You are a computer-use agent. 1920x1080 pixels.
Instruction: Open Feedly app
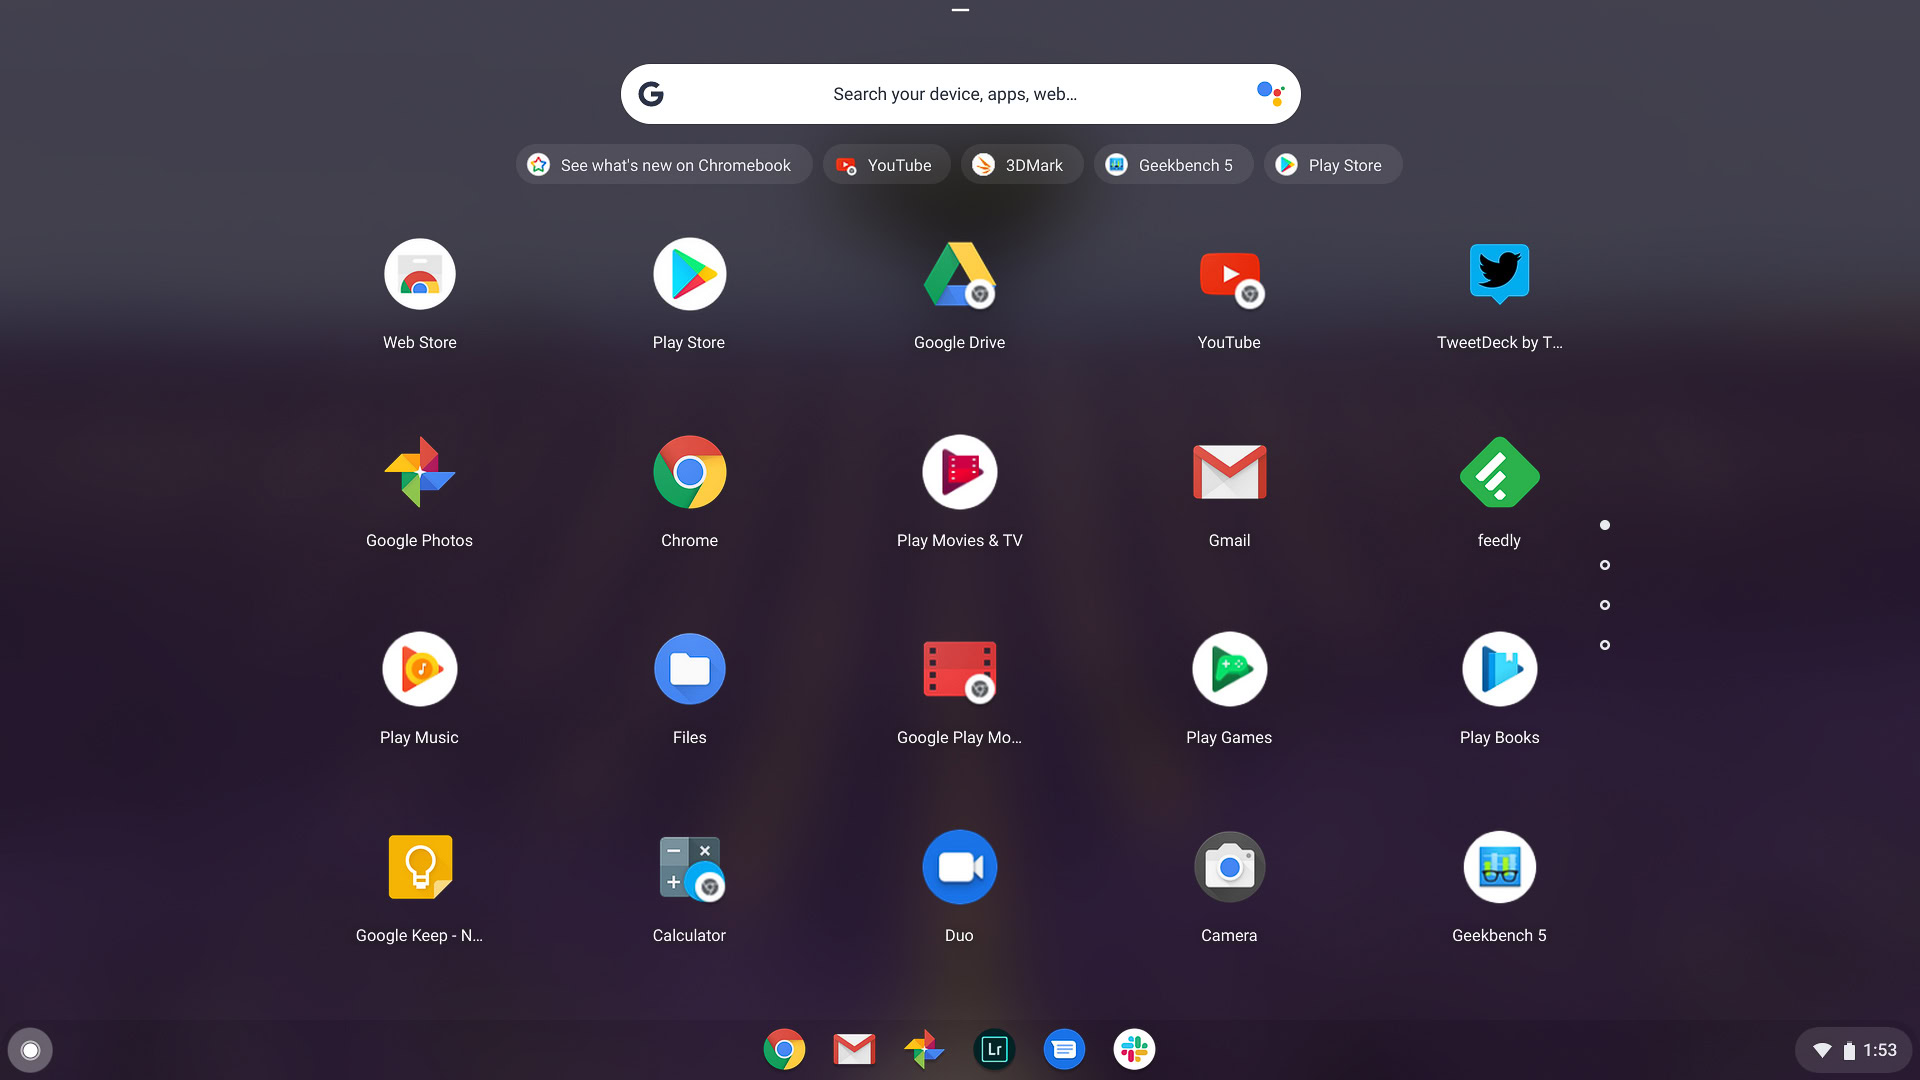click(1499, 471)
